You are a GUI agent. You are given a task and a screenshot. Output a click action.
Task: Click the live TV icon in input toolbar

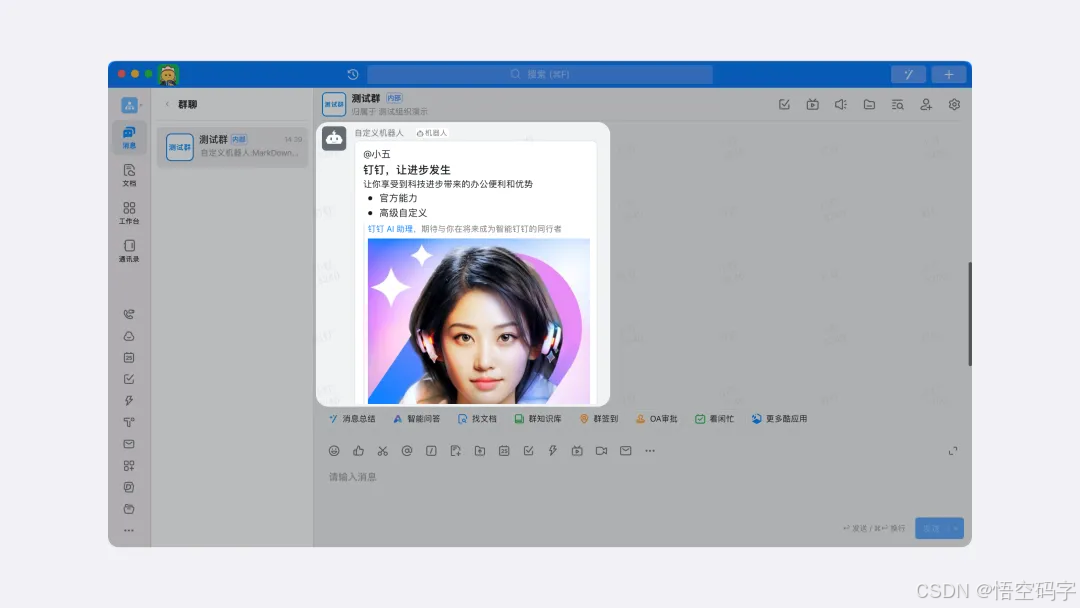click(x=577, y=451)
